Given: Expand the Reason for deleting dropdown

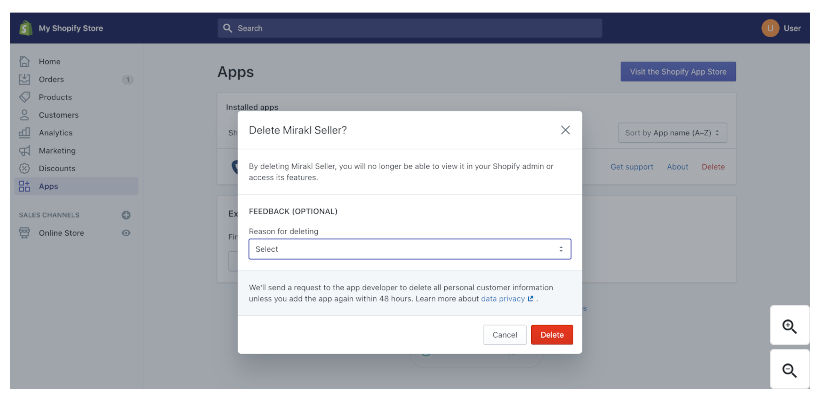Looking at the screenshot, I should point(409,249).
